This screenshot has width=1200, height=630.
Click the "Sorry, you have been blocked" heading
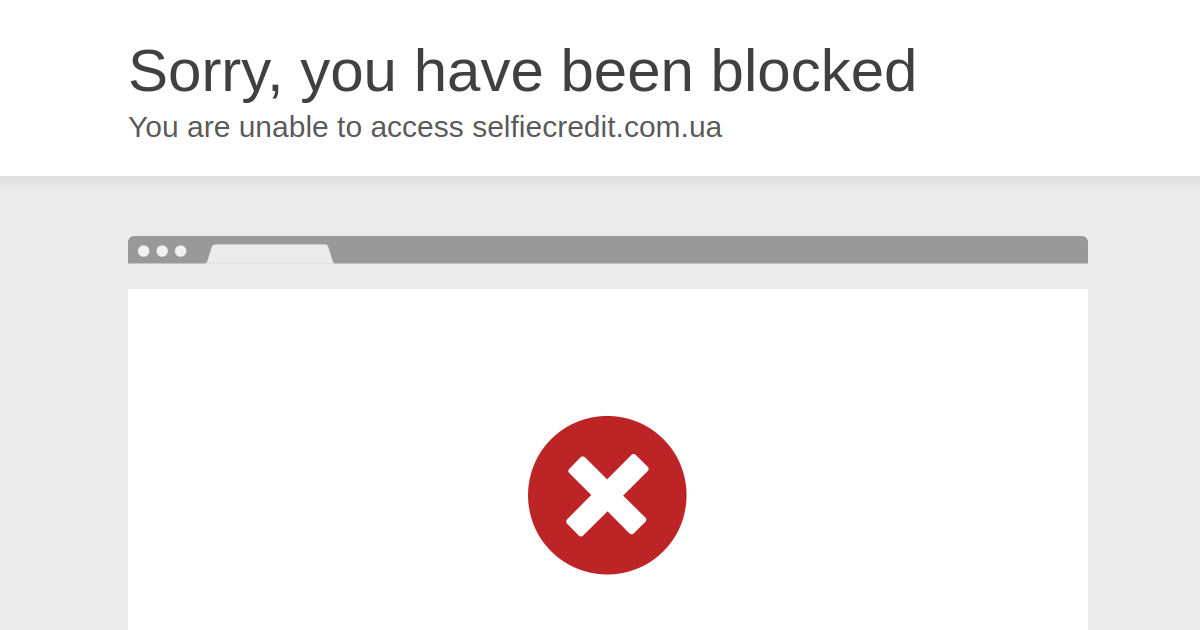[522, 72]
